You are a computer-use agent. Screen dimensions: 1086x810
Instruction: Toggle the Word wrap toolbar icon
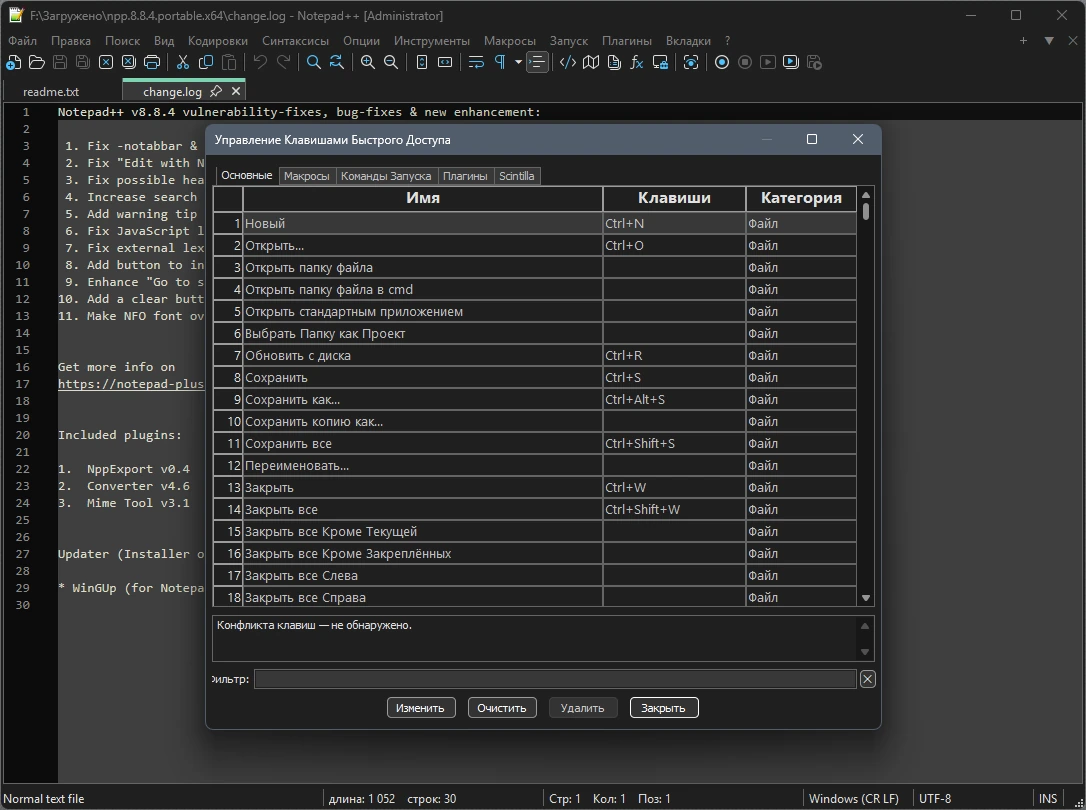pyautogui.click(x=476, y=62)
